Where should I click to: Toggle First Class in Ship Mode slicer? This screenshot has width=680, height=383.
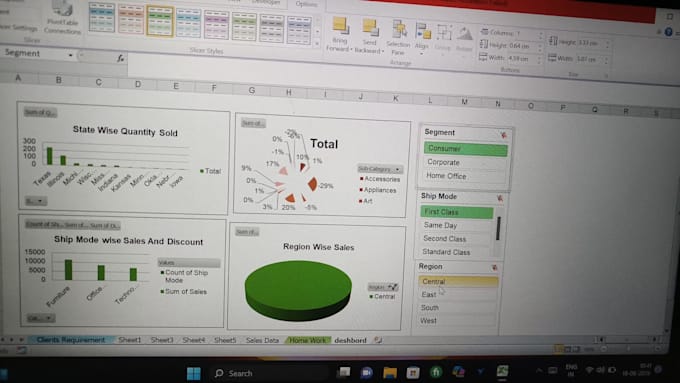tap(457, 212)
